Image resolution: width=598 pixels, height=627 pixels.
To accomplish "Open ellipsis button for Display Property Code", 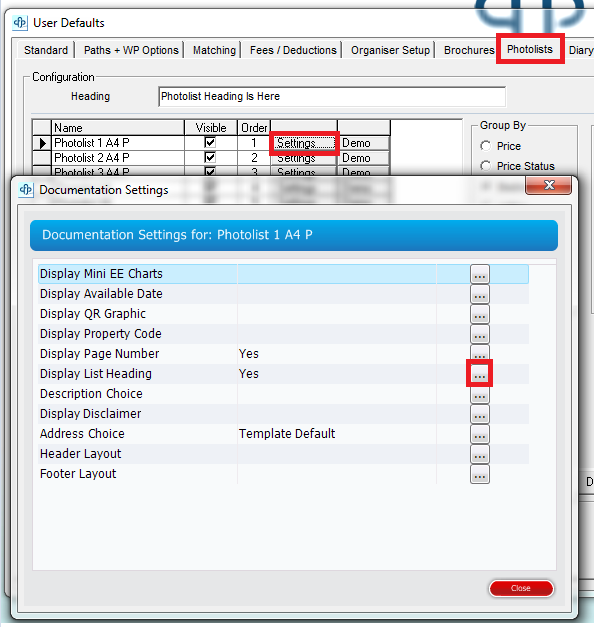I will (480, 334).
